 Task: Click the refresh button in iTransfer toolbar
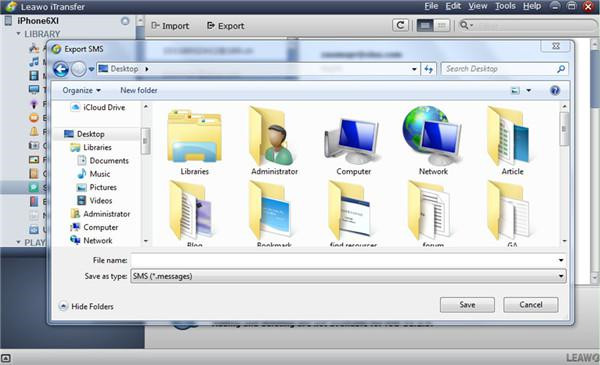(400, 26)
